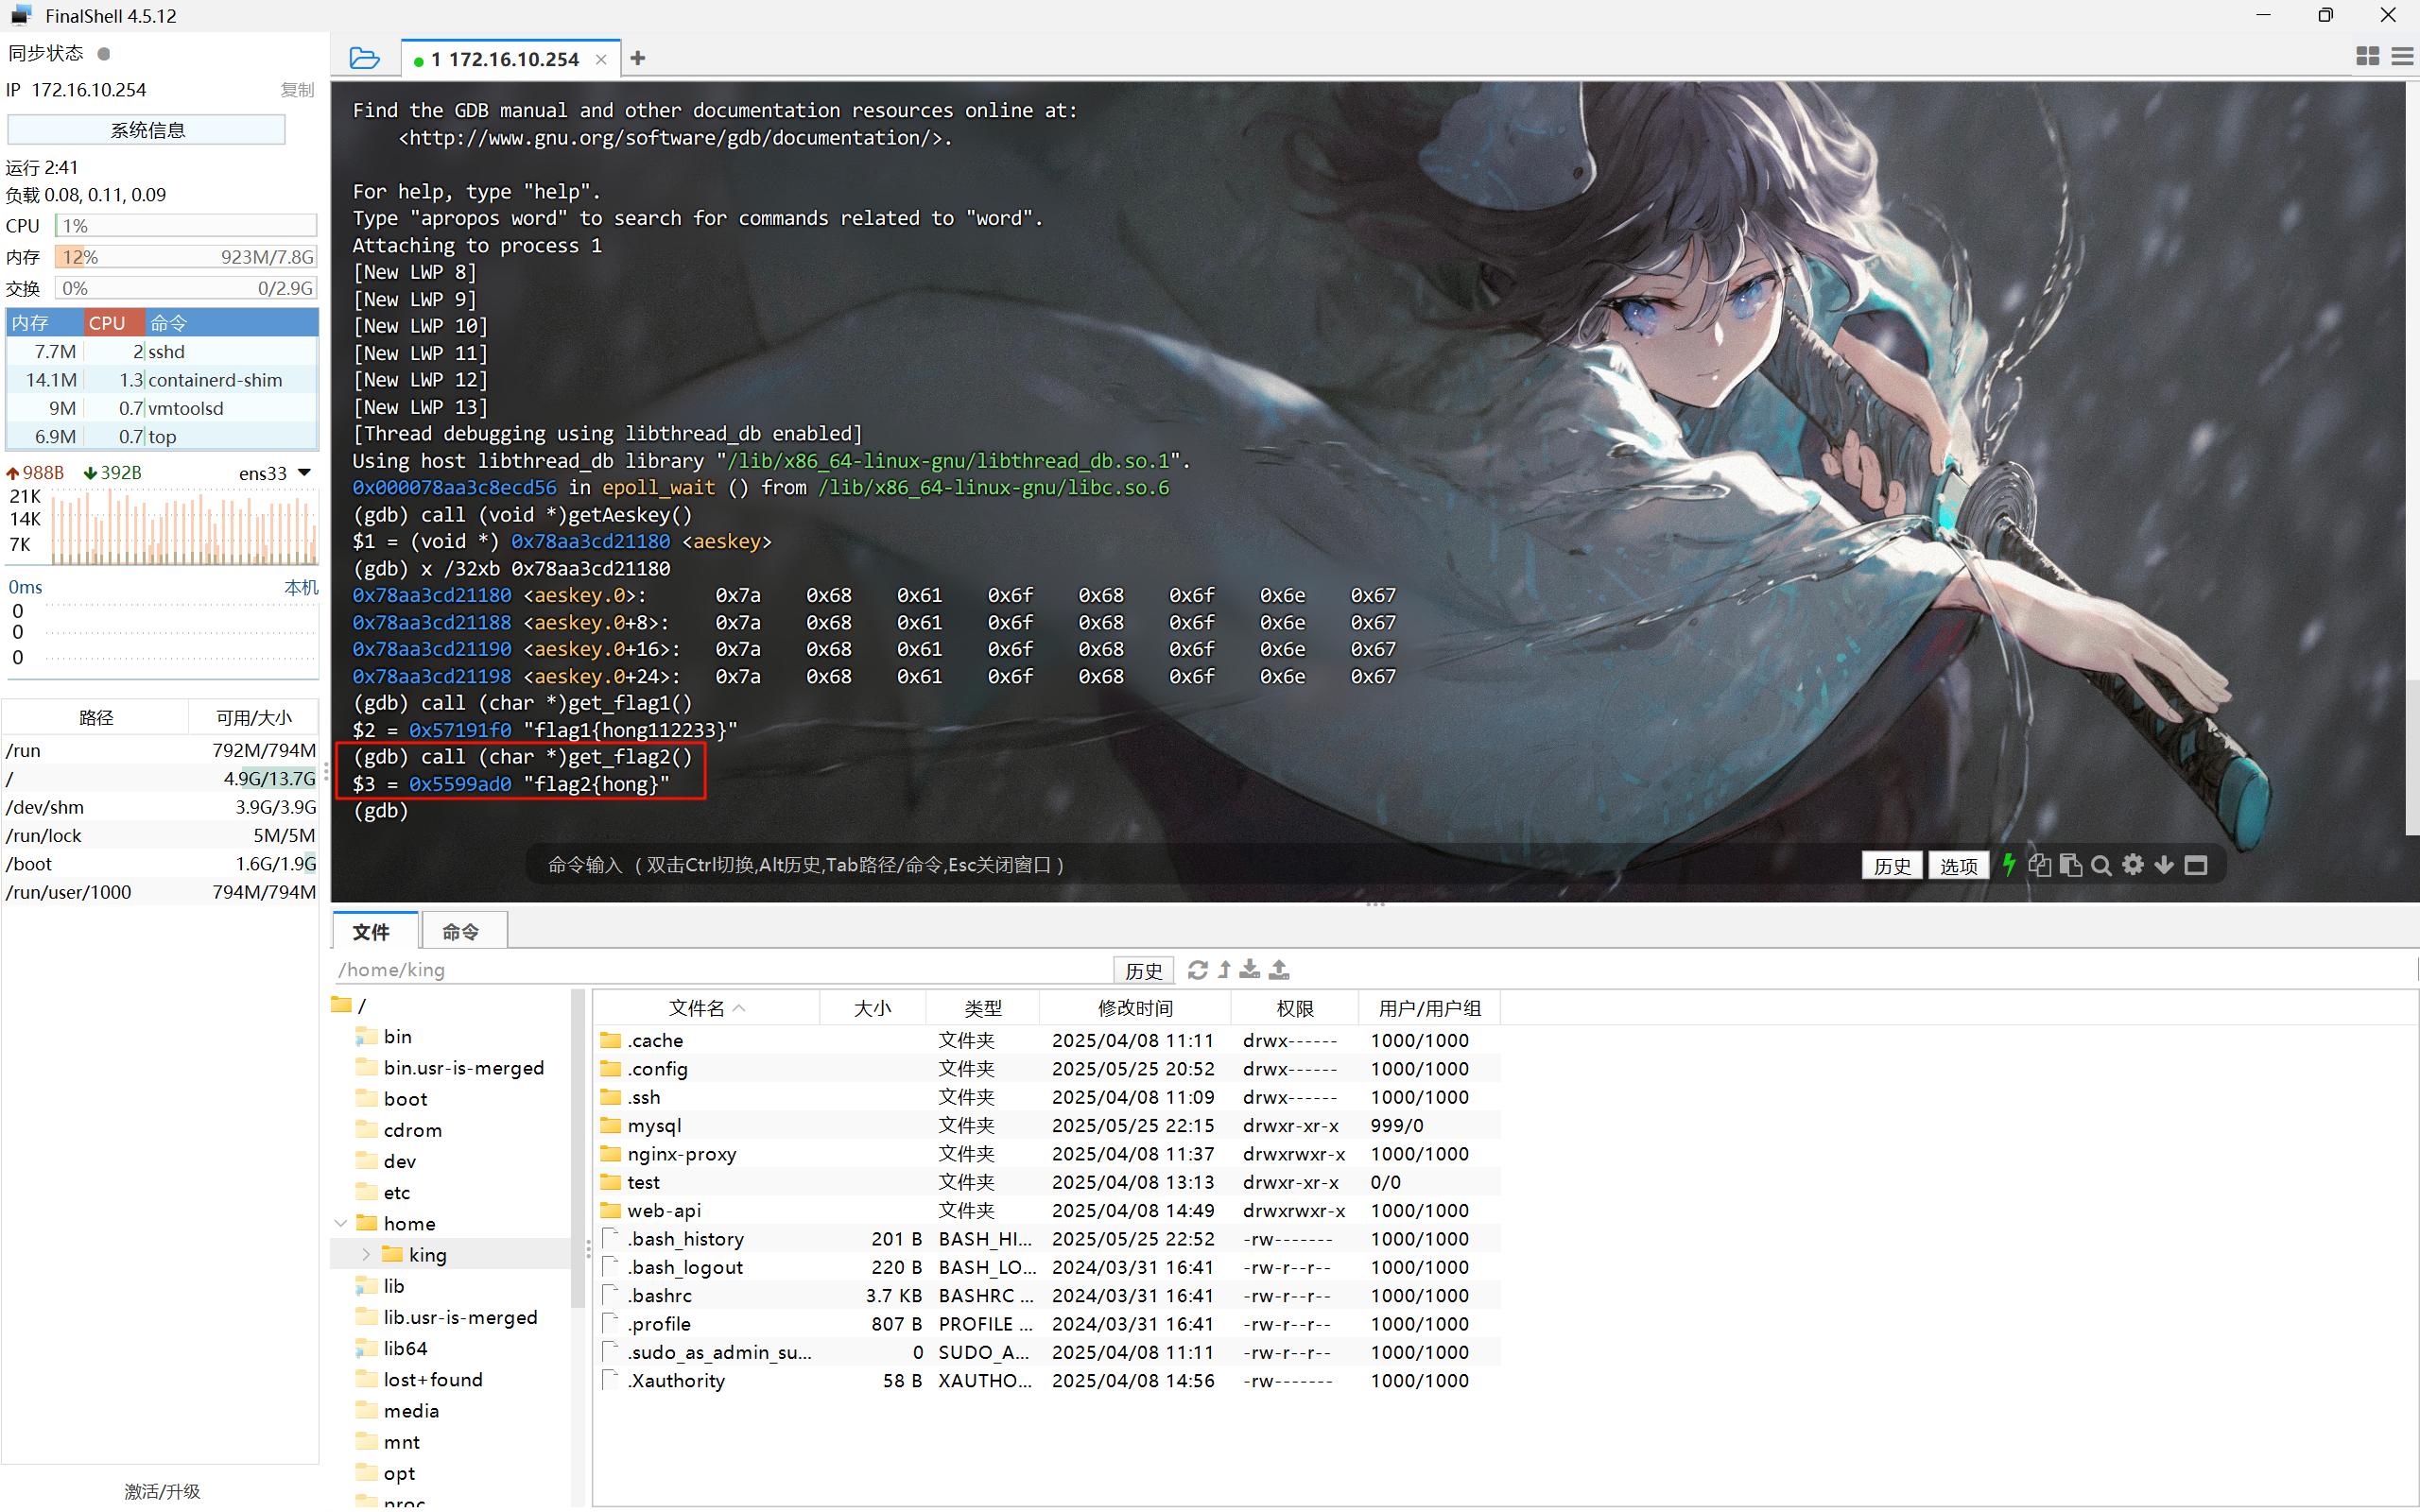The height and width of the screenshot is (1512, 2420).
Task: Open the hamburger main menu icon
Action: click(2402, 57)
